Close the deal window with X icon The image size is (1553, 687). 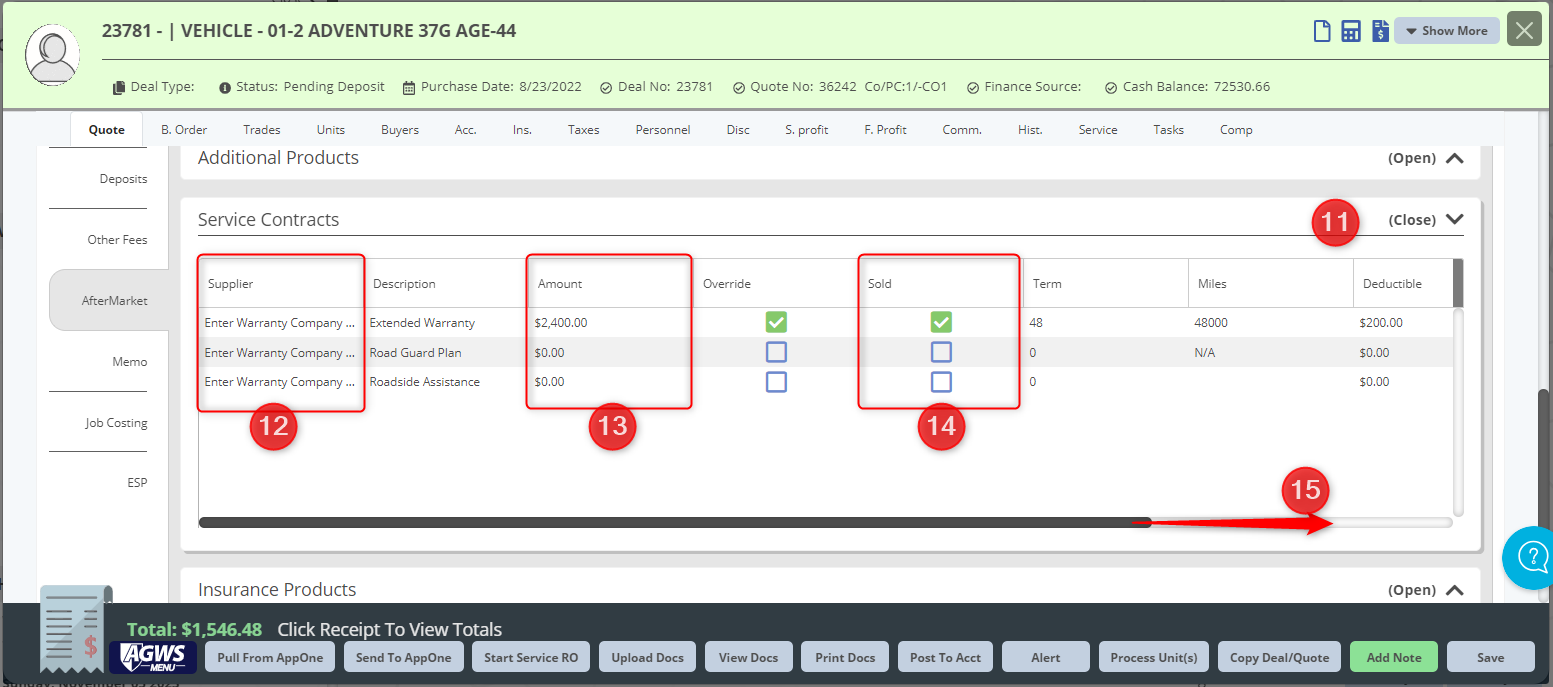click(x=1524, y=31)
